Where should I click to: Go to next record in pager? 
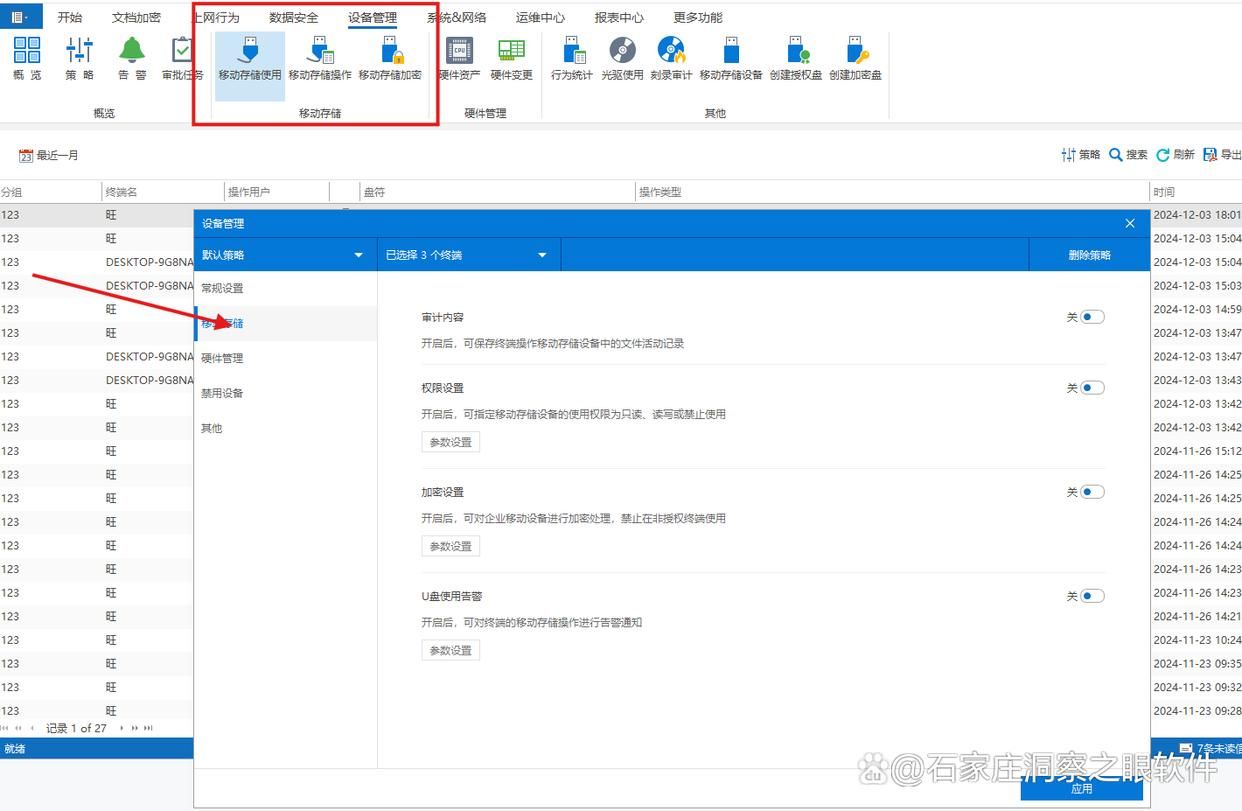click(x=123, y=728)
